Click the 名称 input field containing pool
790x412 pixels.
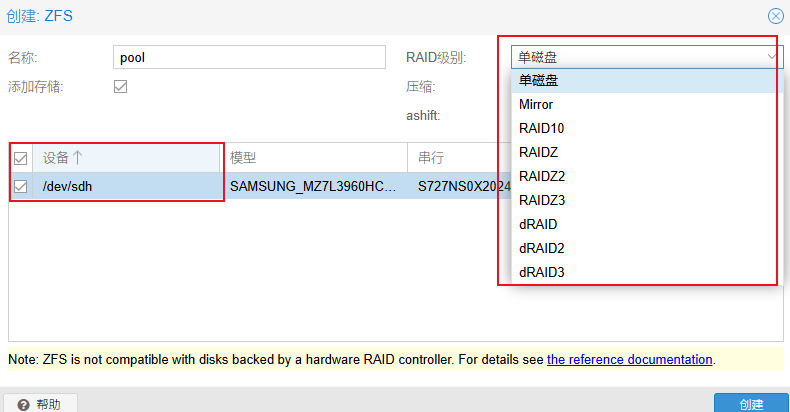coord(249,57)
